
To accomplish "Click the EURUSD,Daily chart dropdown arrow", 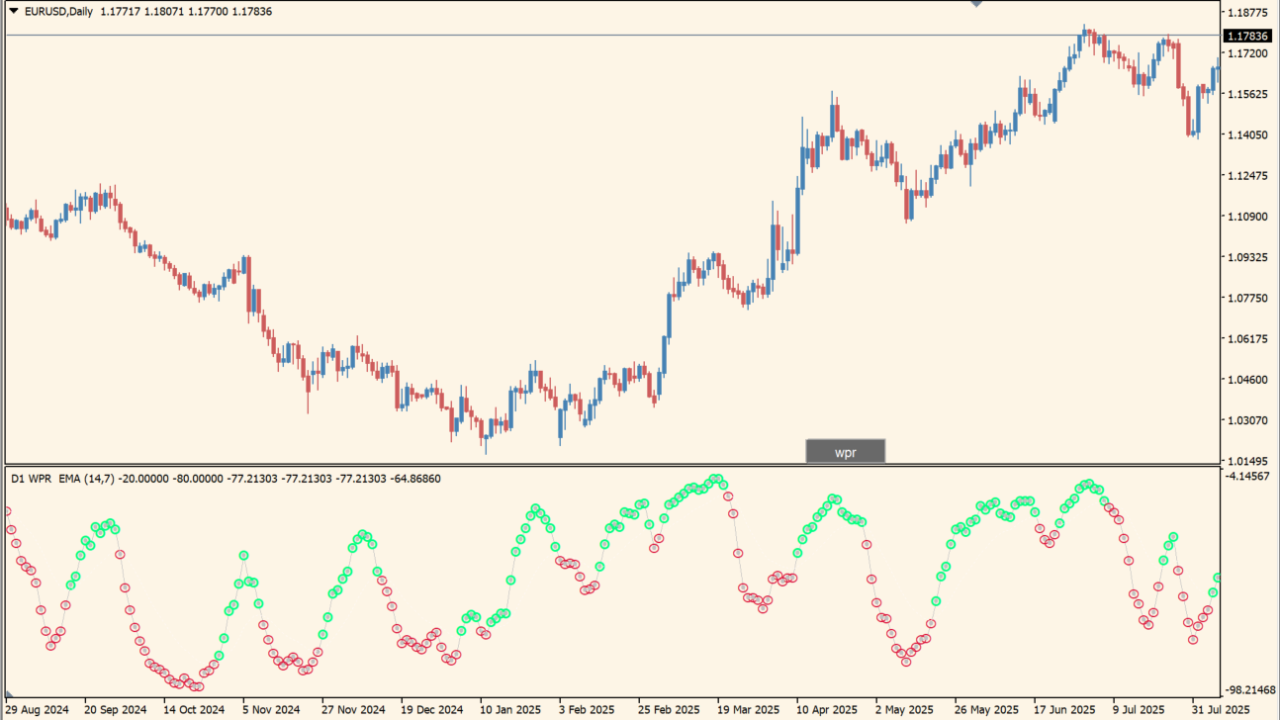I will [x=11, y=11].
